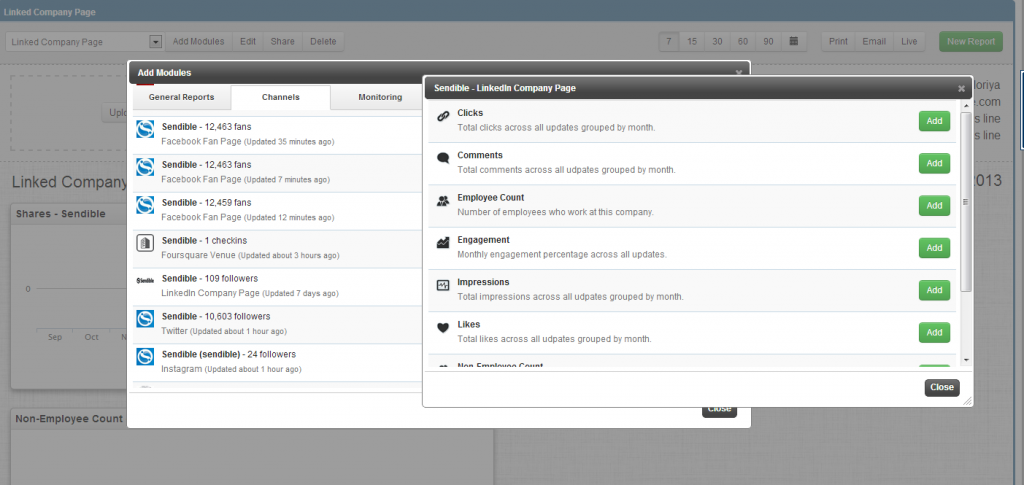Add the Clicks module

[x=935, y=121]
